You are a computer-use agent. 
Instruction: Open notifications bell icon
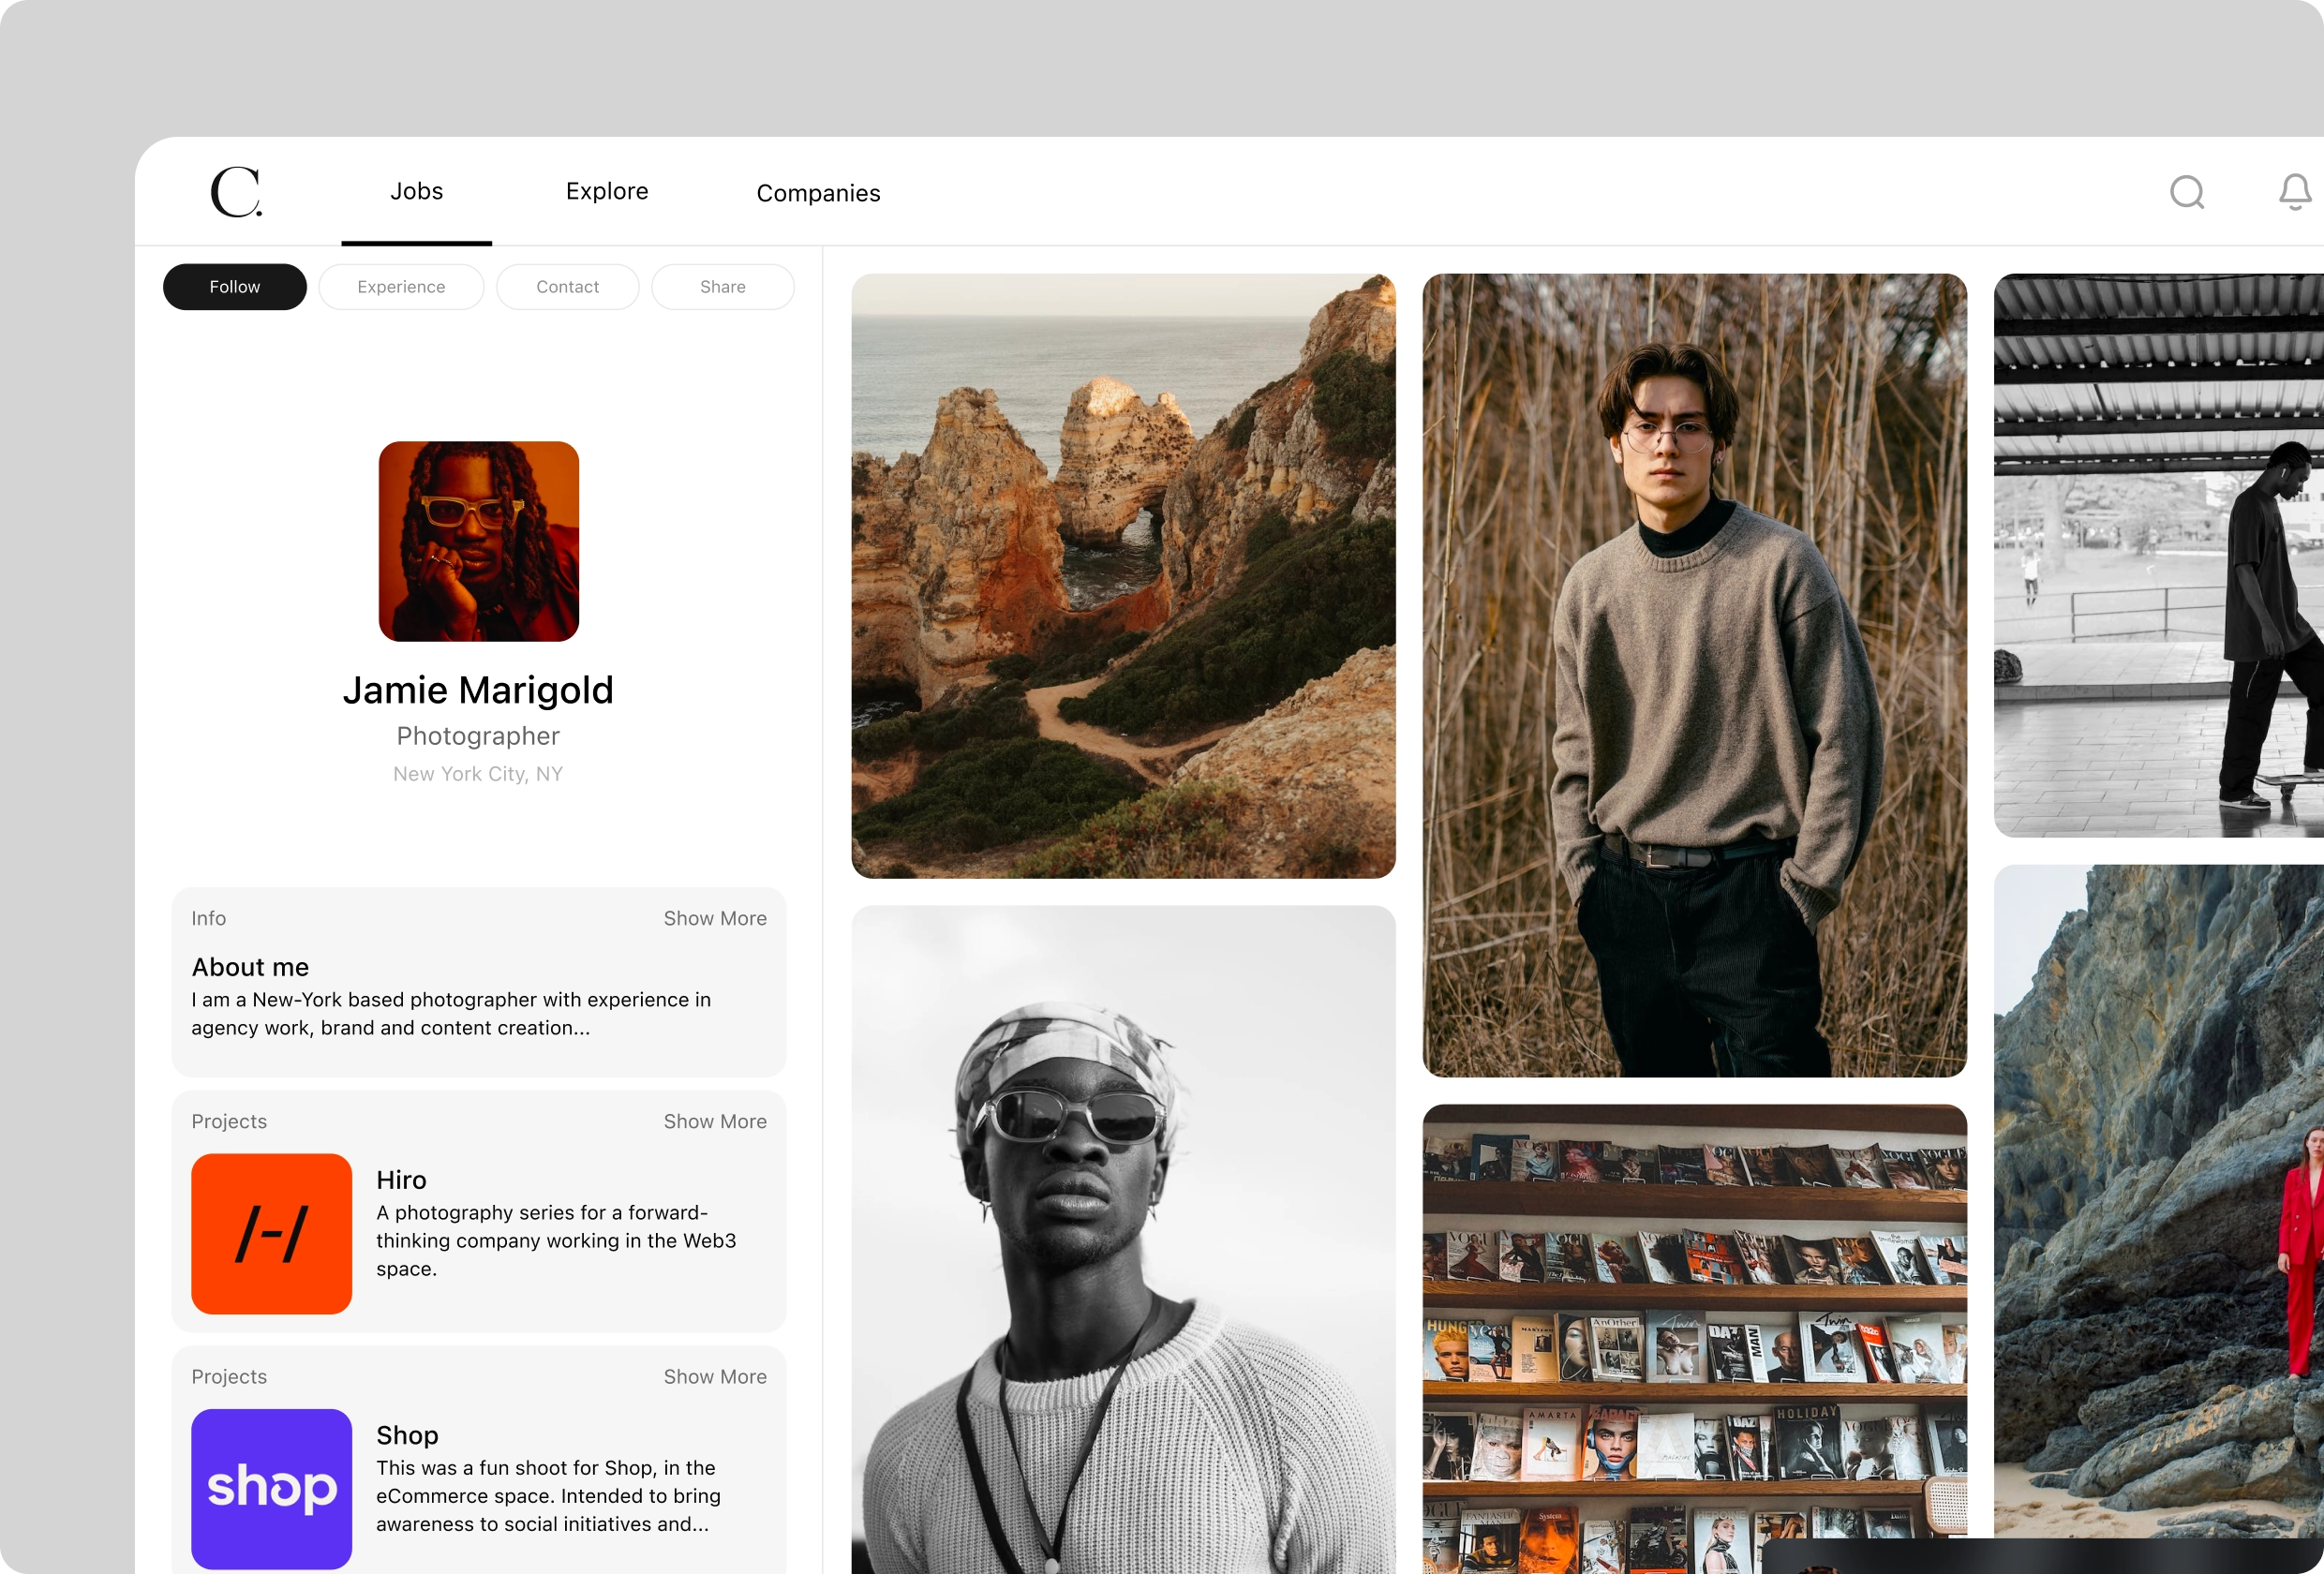pos(2294,192)
